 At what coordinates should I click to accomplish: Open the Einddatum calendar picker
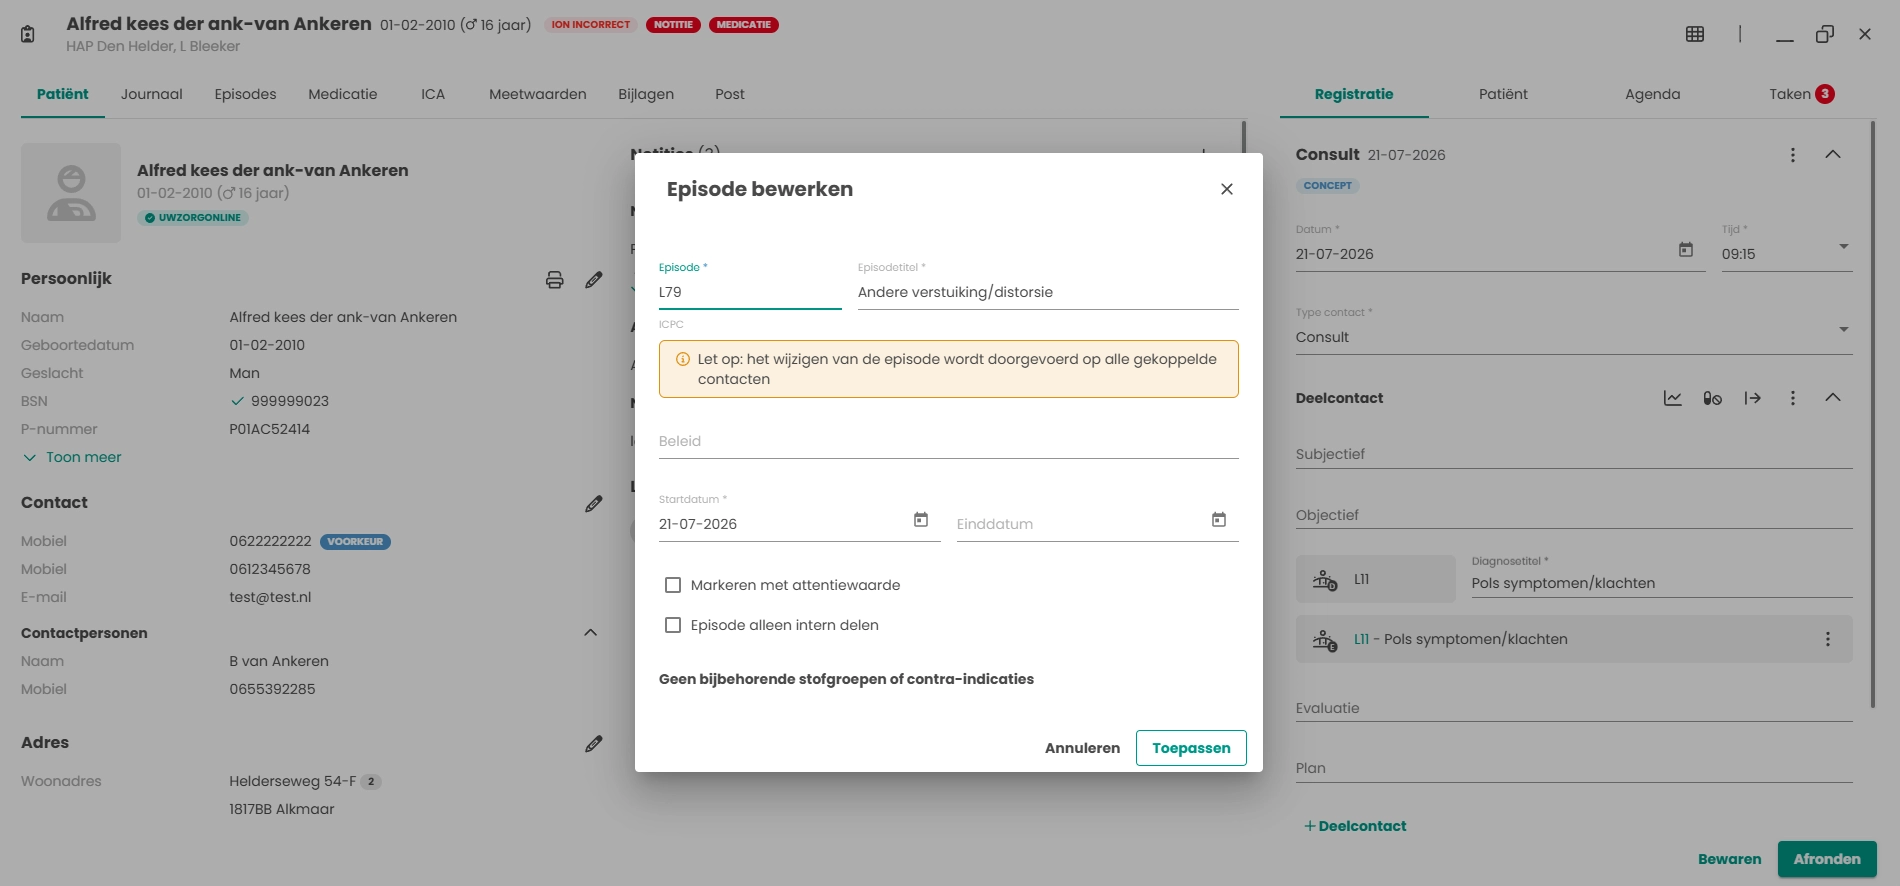pyautogui.click(x=1219, y=520)
